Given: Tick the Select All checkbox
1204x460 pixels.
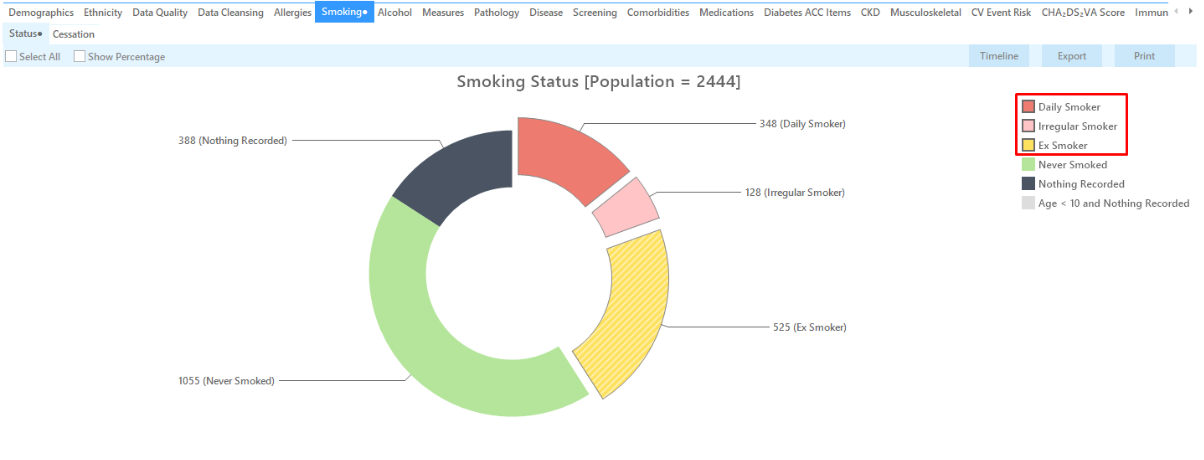Looking at the screenshot, I should [11, 56].
